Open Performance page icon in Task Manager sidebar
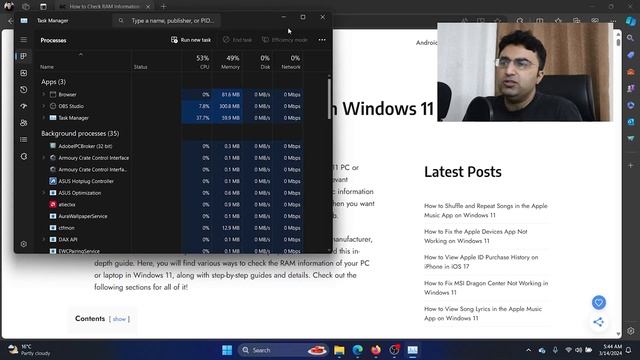The image size is (640, 360). point(24,73)
